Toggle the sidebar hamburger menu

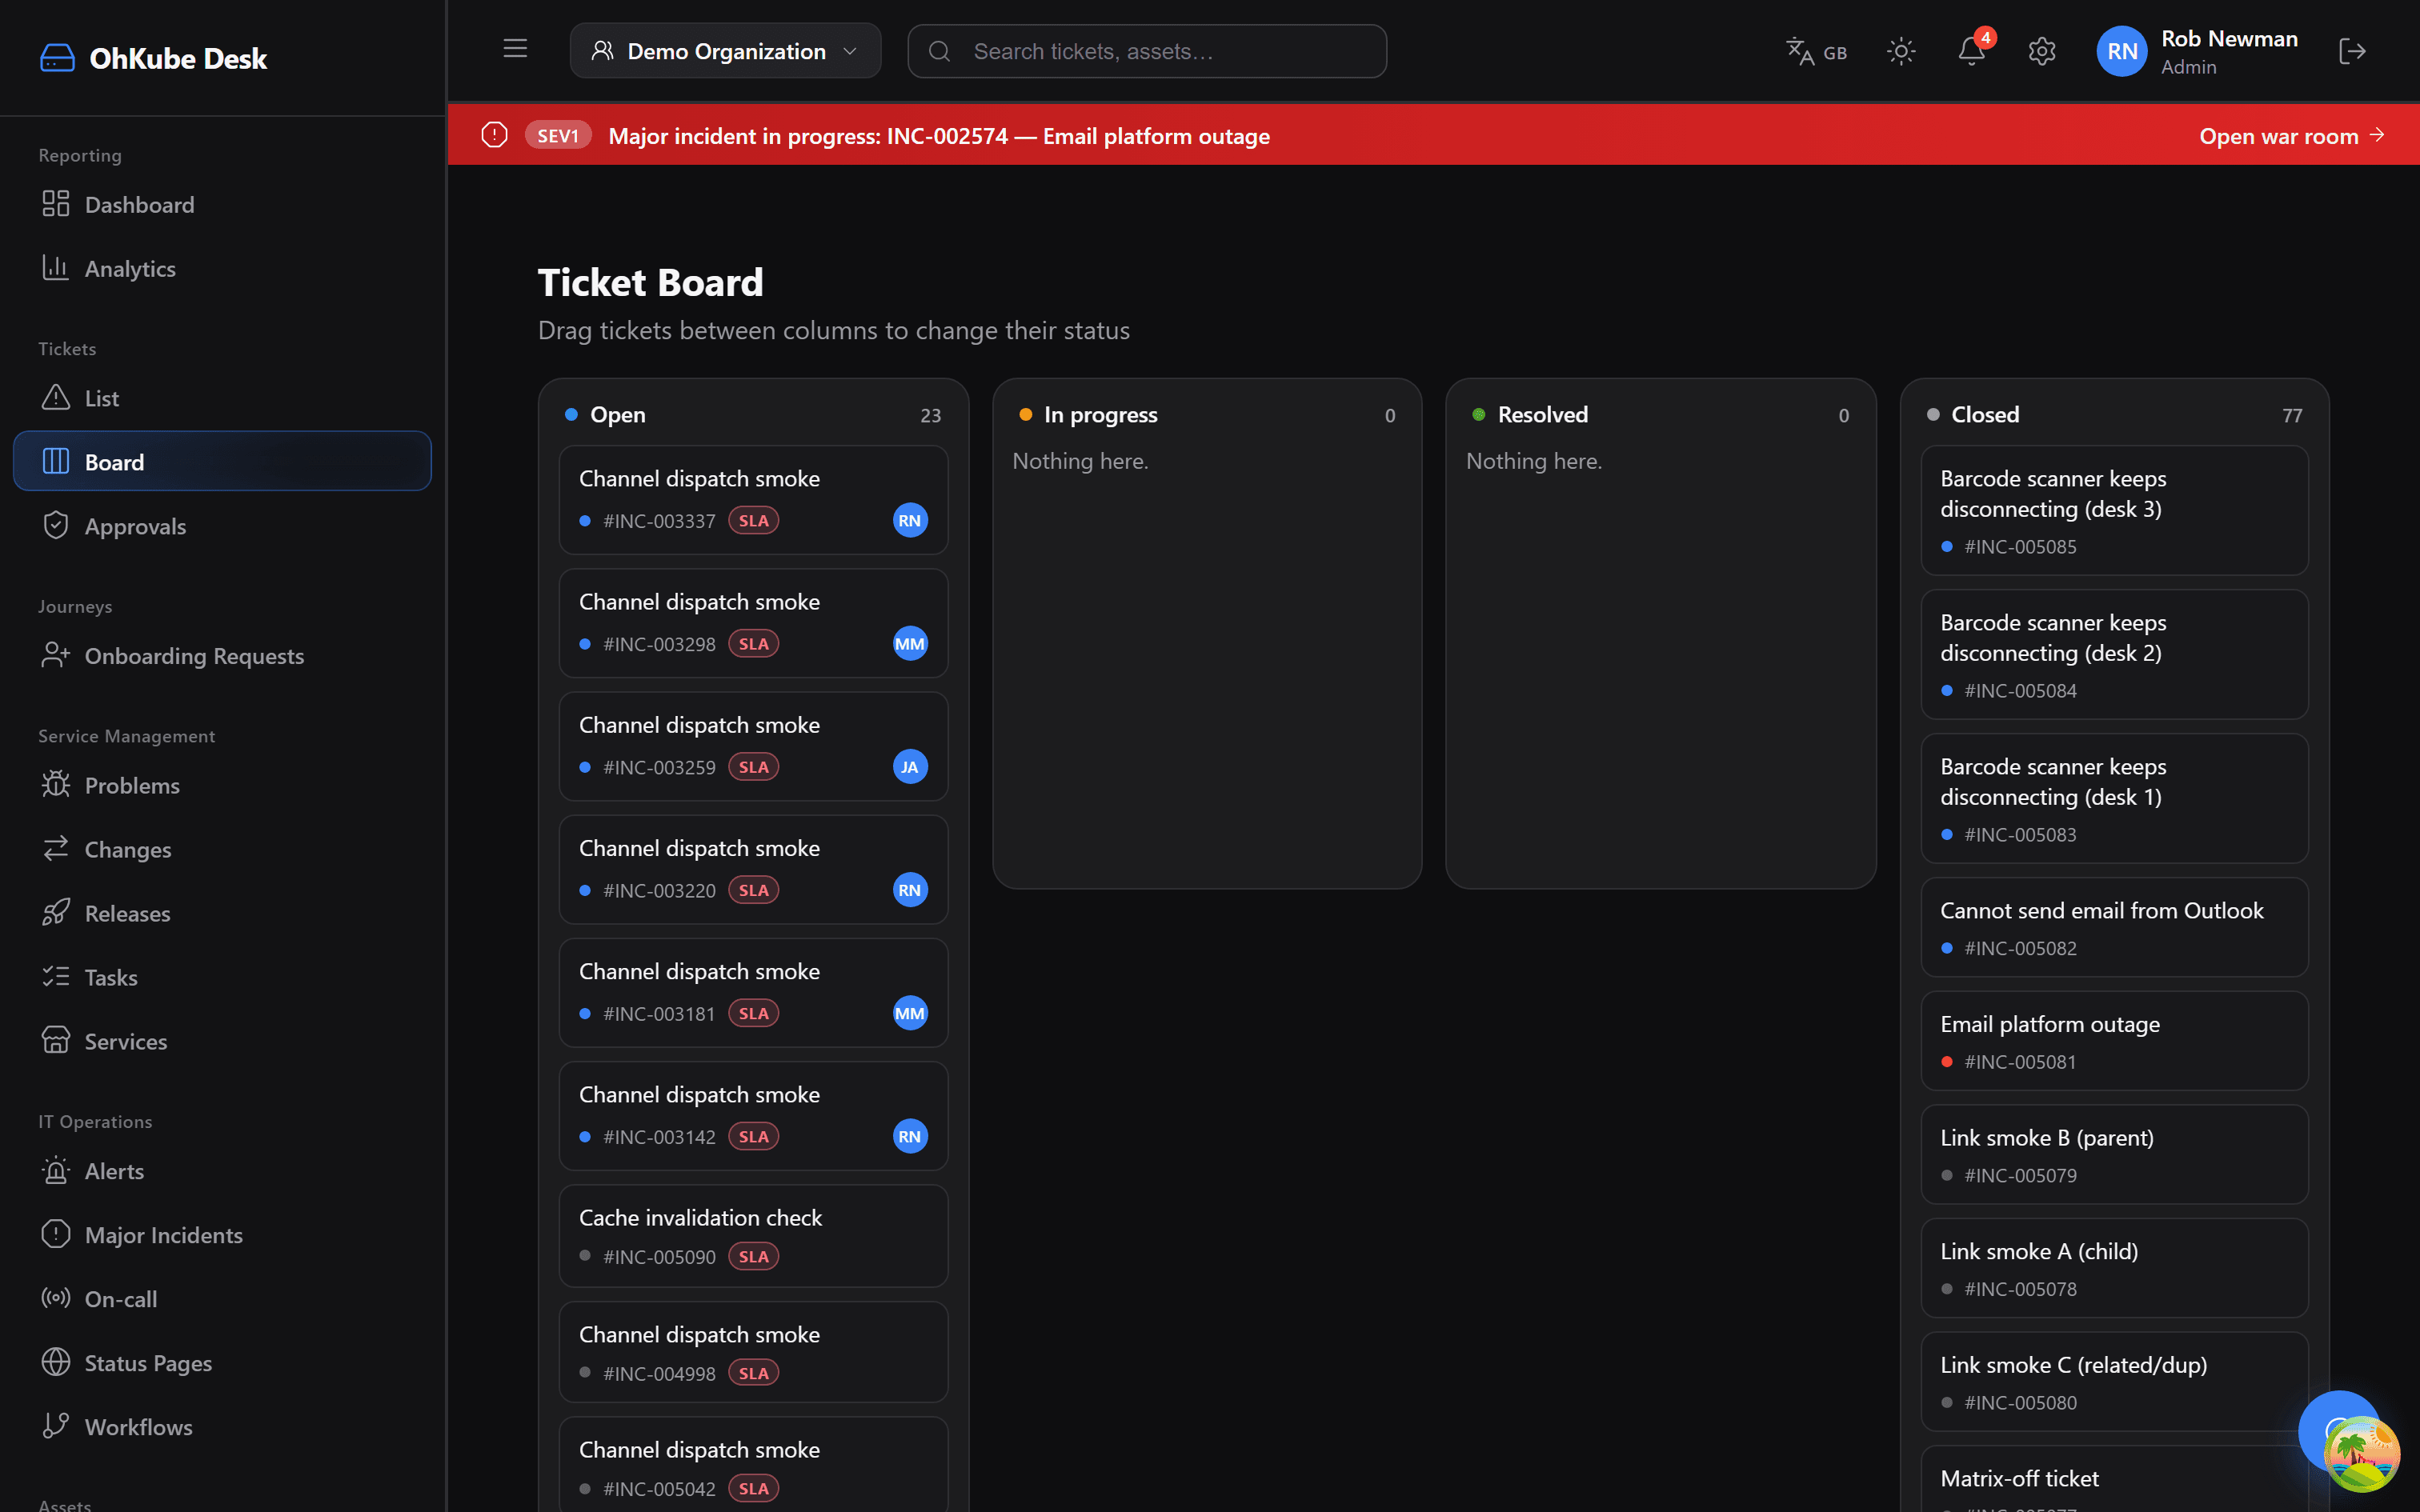[515, 49]
